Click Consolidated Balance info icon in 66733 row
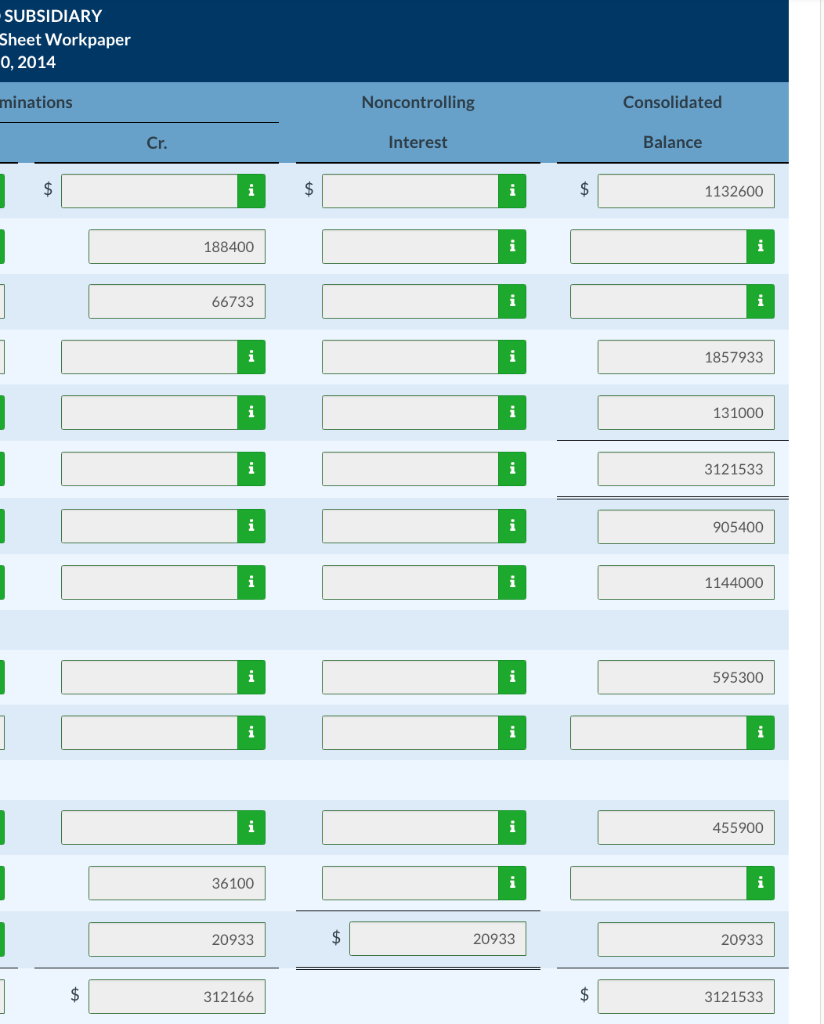 click(760, 301)
